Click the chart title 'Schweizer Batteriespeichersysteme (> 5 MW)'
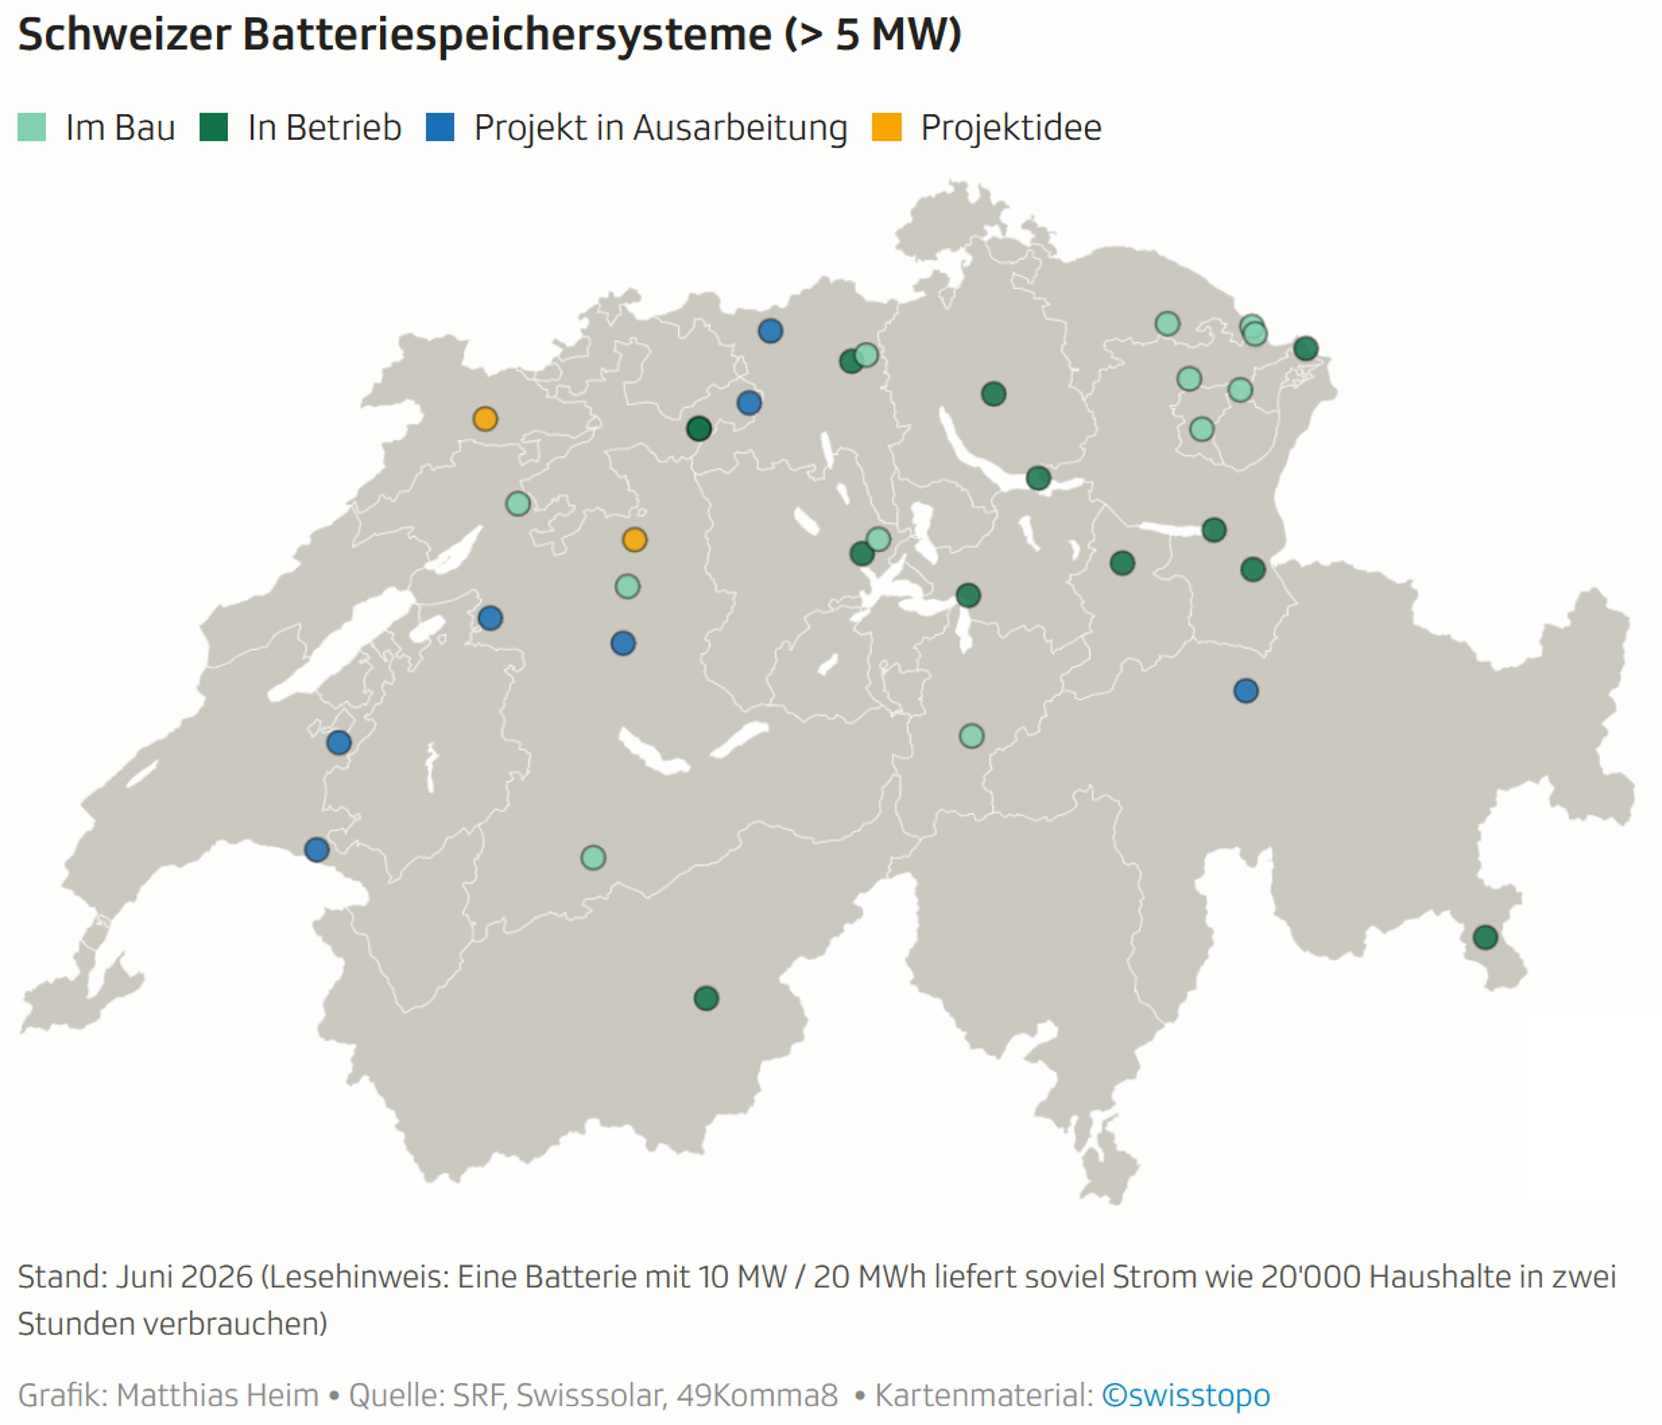This screenshot has width=1662, height=1425. point(490,34)
